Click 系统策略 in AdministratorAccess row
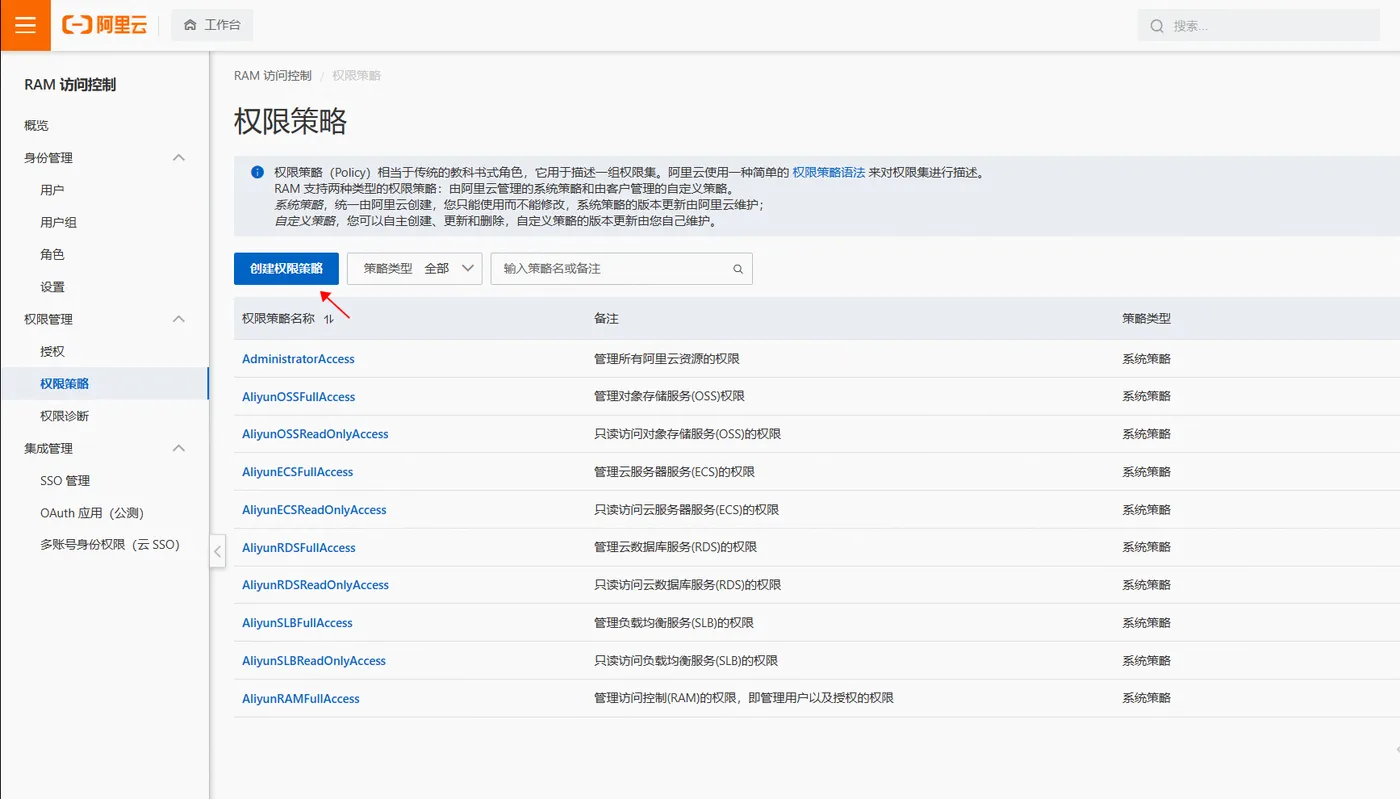The width and height of the screenshot is (1400, 799). (1146, 359)
